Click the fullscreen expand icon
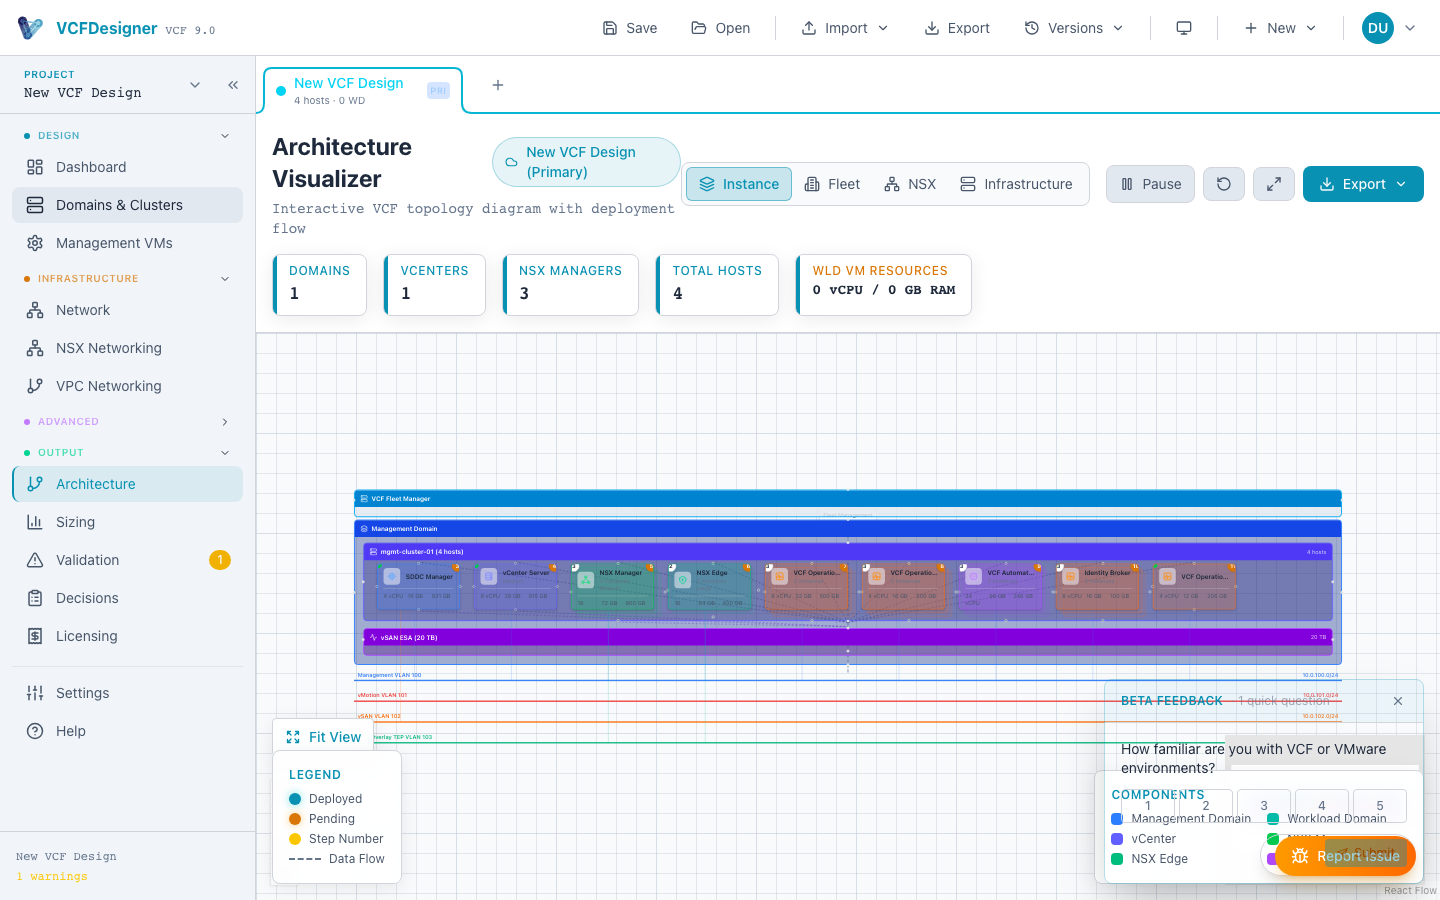Screen dimensions: 1440x900 [1273, 184]
